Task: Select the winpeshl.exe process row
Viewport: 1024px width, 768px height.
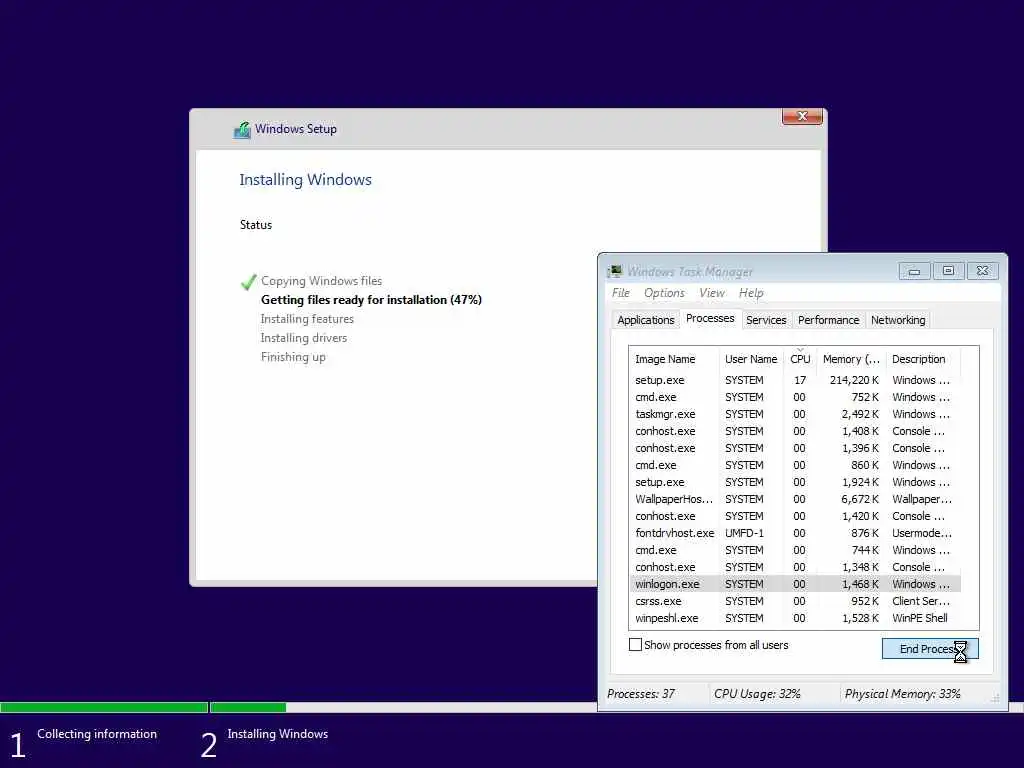Action: 795,618
